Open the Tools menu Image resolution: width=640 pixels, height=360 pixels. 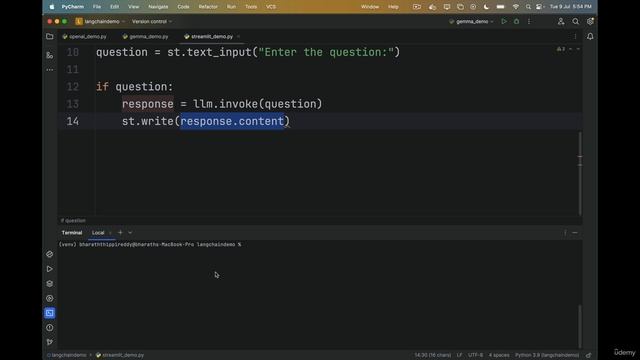[x=251, y=7]
